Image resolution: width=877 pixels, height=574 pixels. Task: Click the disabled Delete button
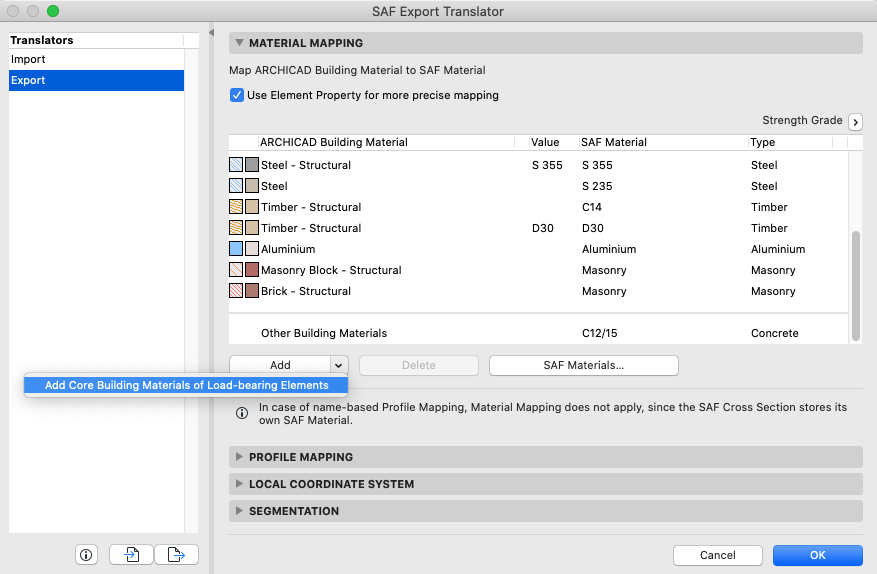tap(419, 365)
